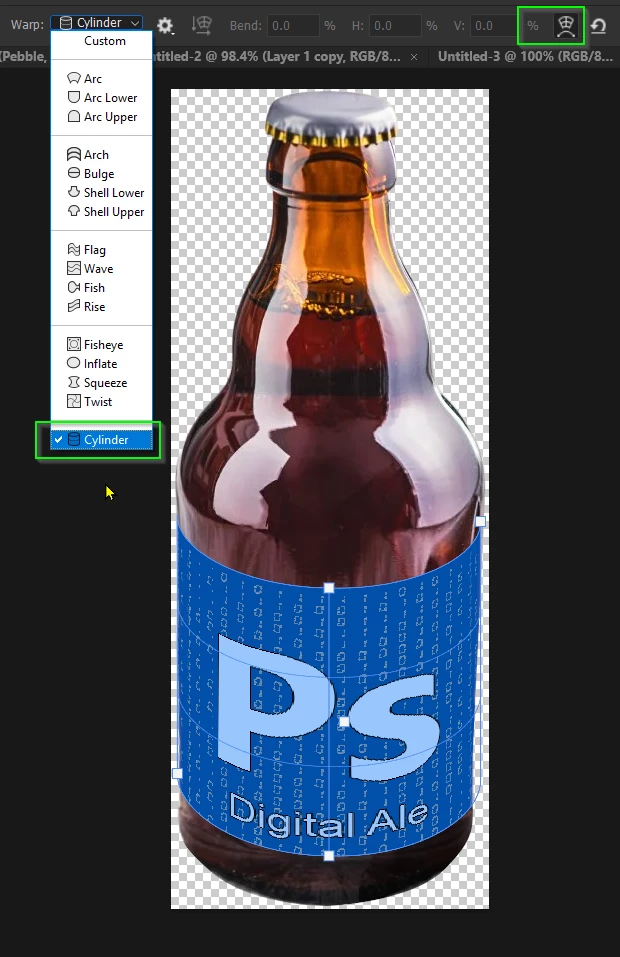Pick Shell Lower warp style
Image resolution: width=620 pixels, height=957 pixels.
pyautogui.click(x=101, y=192)
